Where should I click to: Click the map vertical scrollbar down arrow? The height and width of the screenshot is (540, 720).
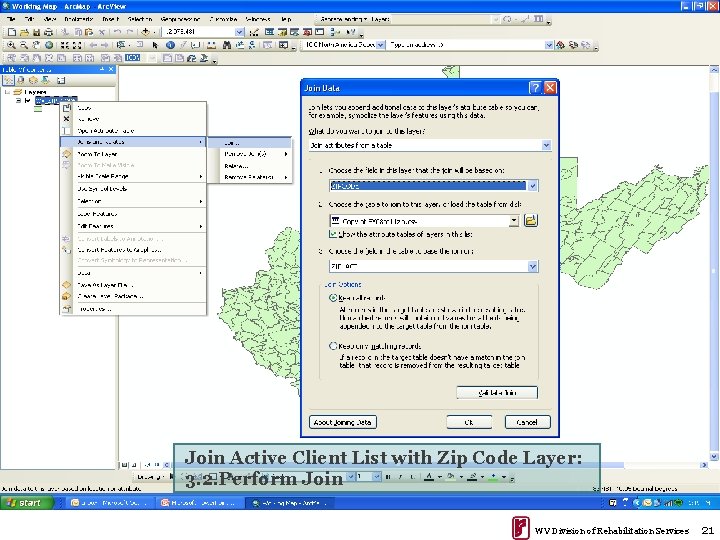[714, 456]
